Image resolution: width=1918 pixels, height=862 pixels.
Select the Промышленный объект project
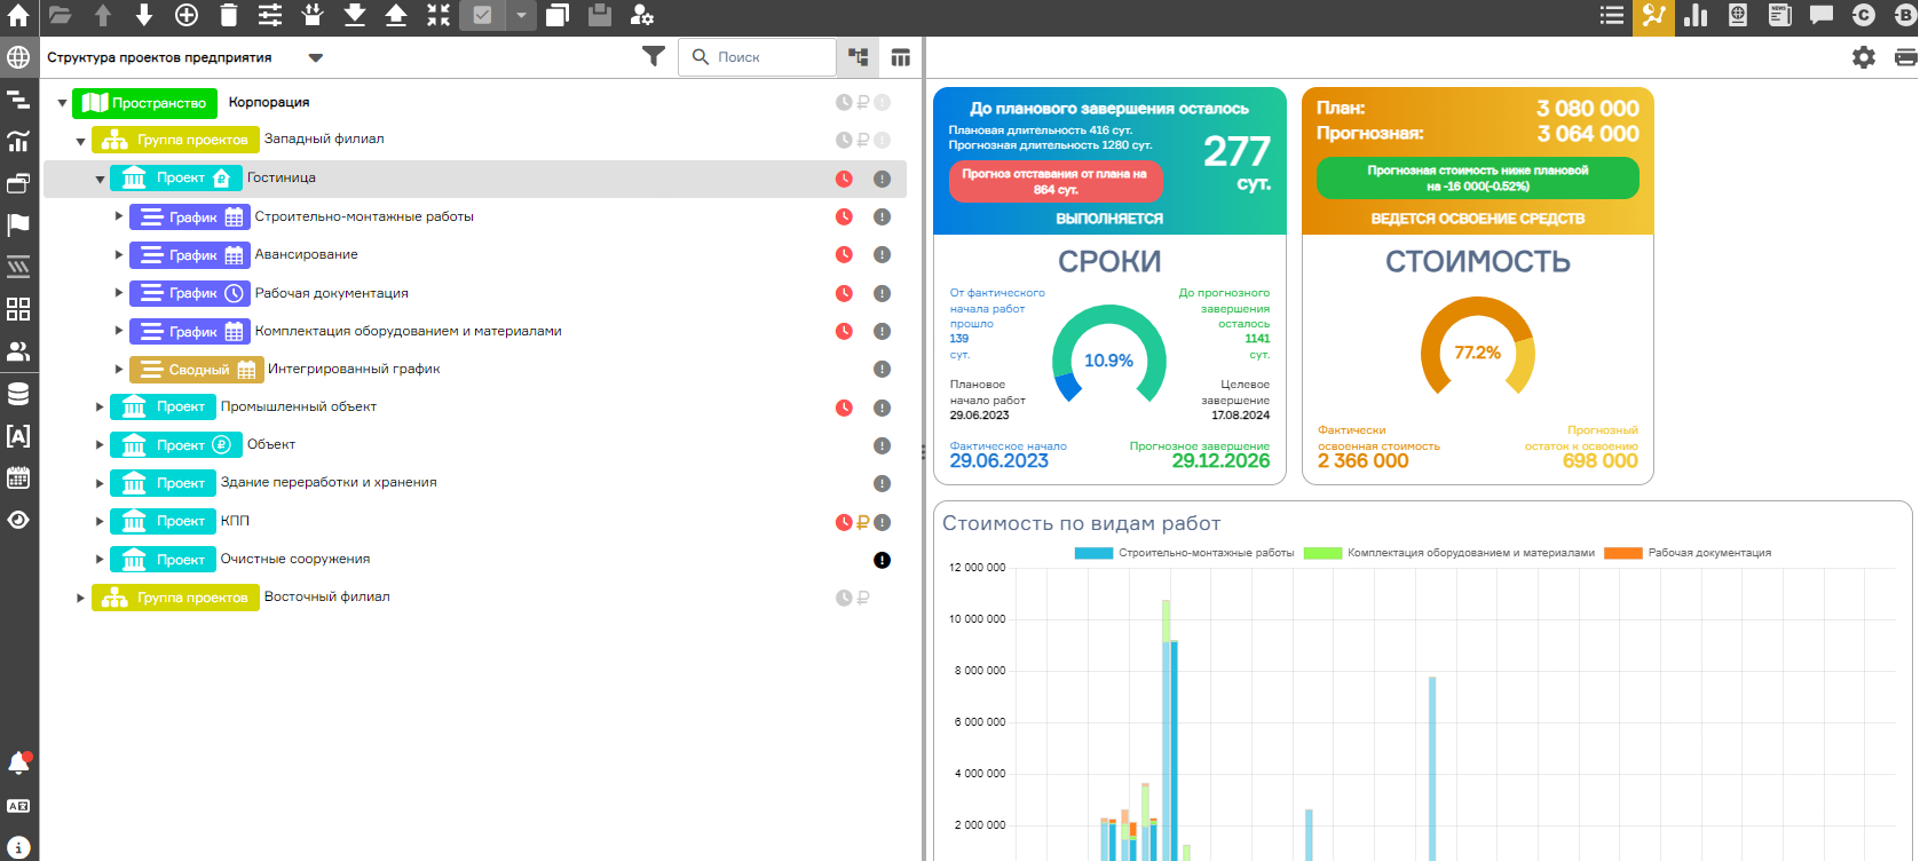475,407
